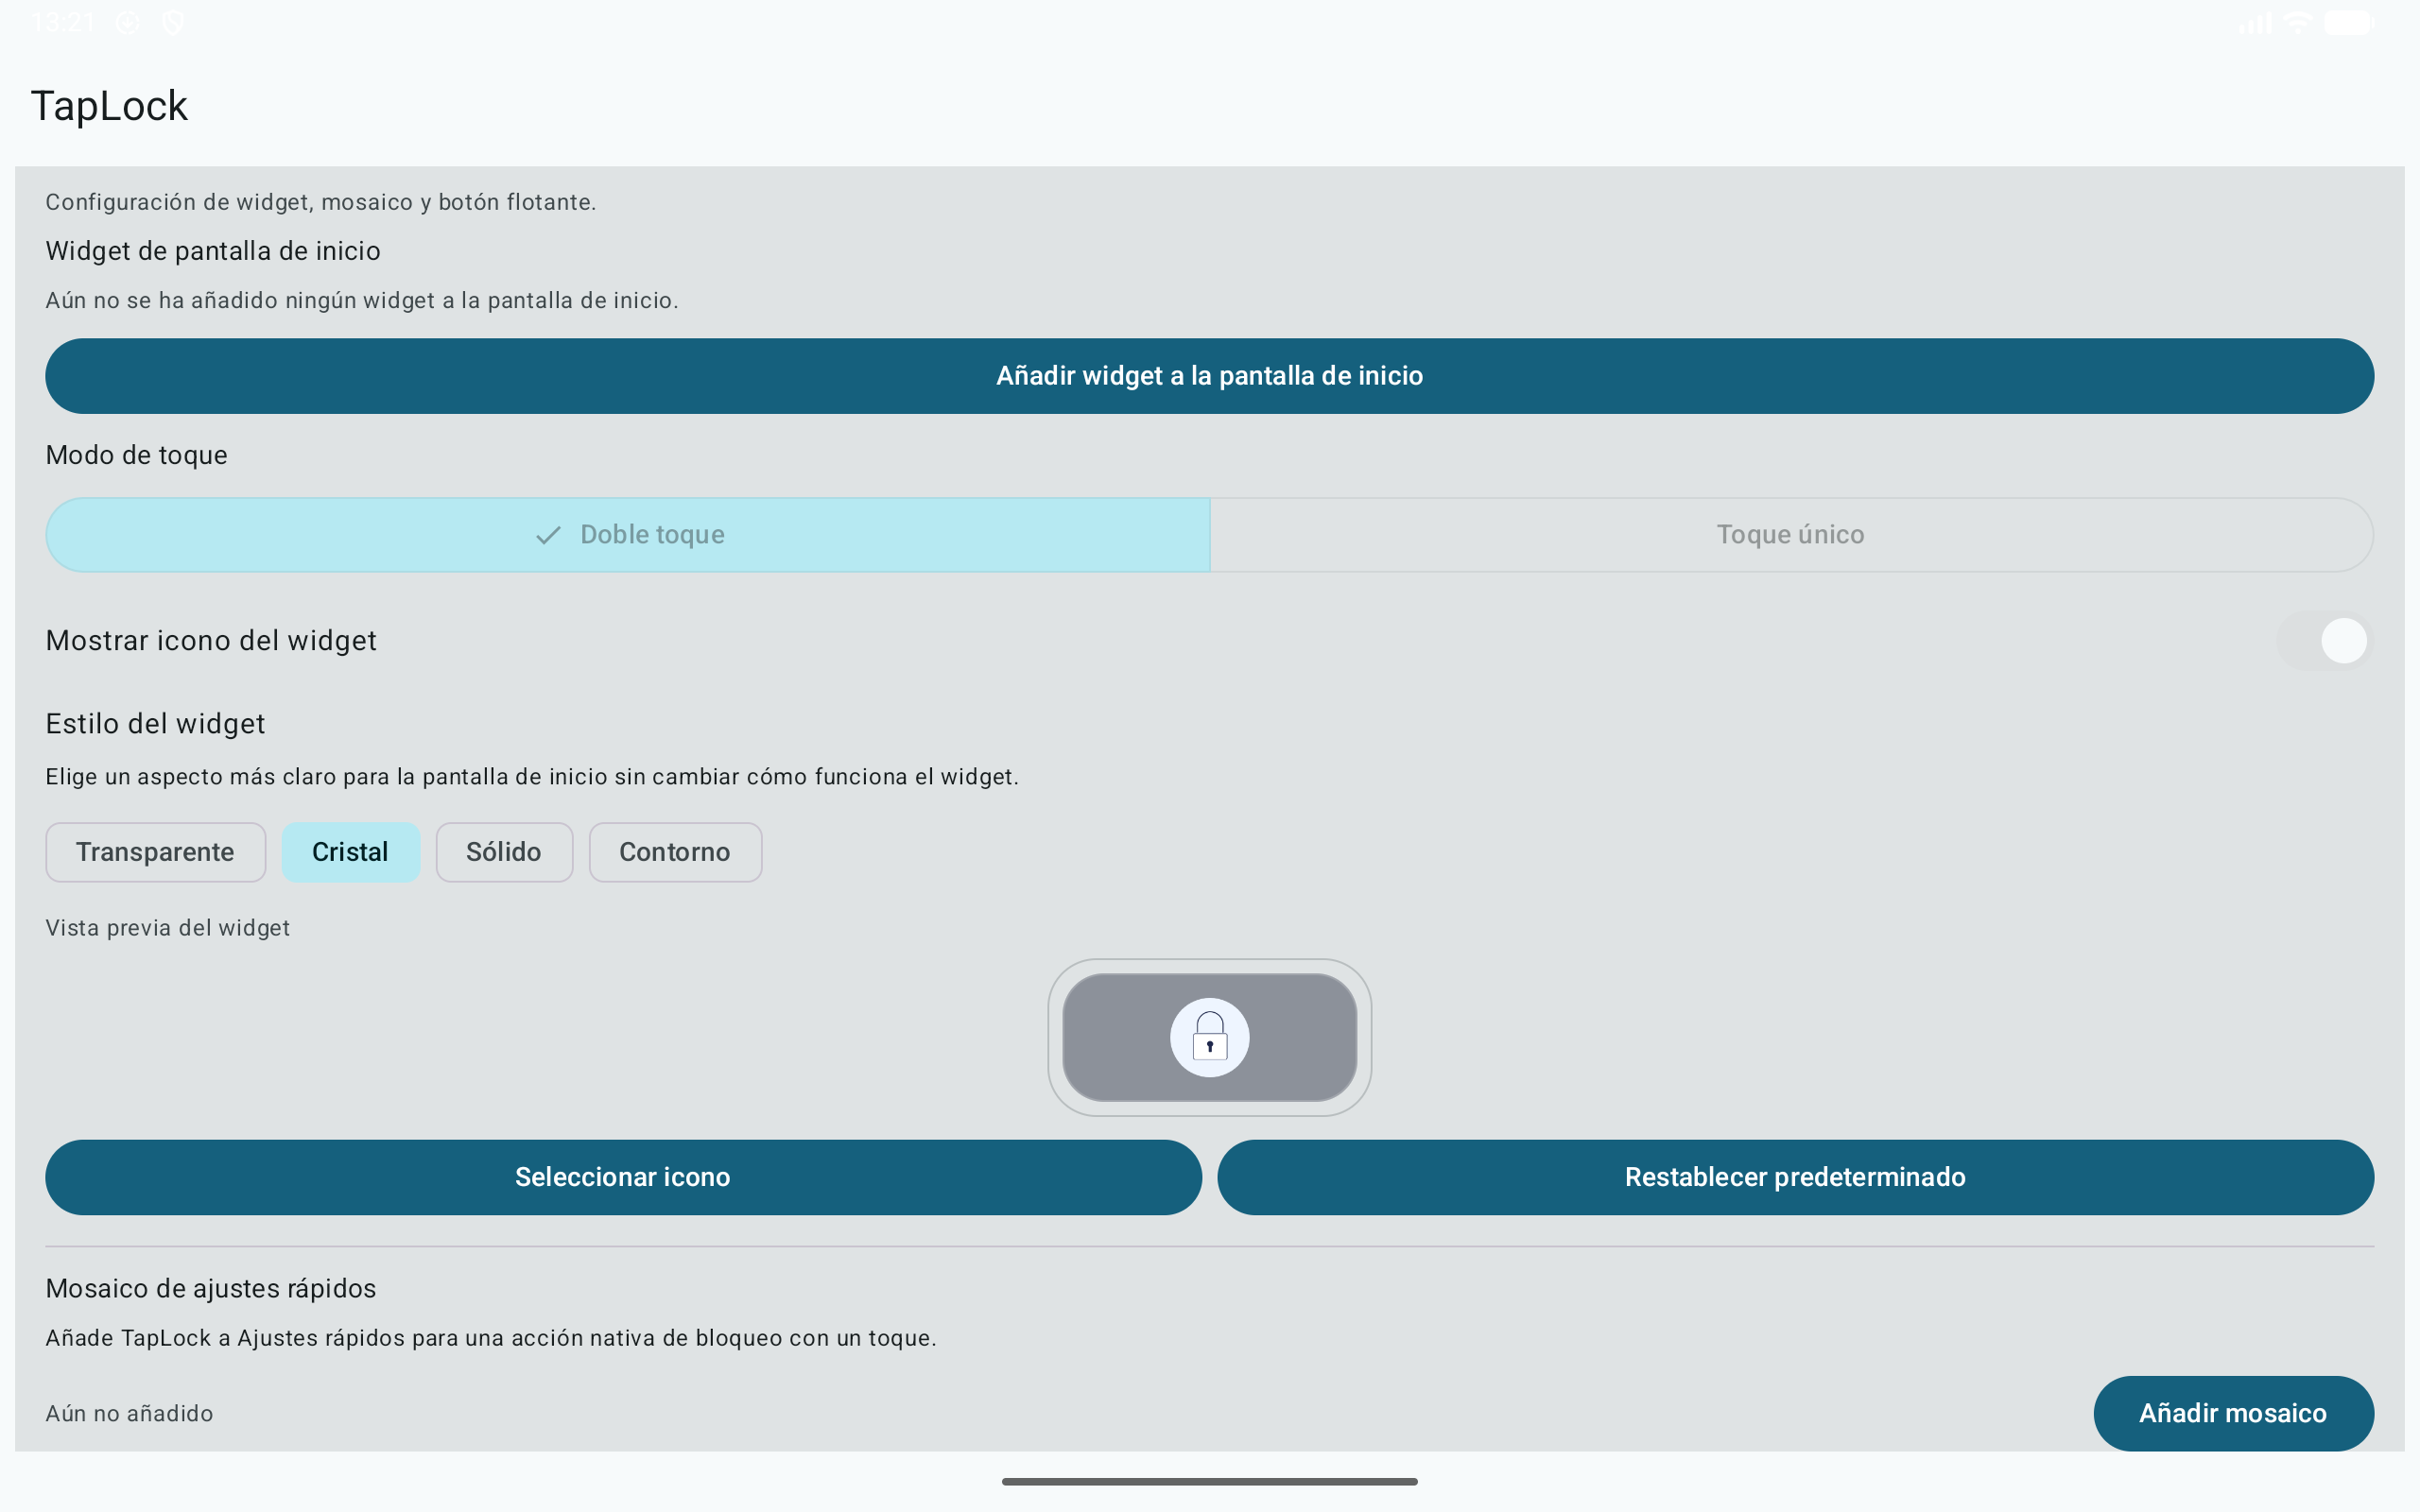Tap the bottom navigation gesture handle
Screen dimensions: 2420x1512
pos(1210,1481)
